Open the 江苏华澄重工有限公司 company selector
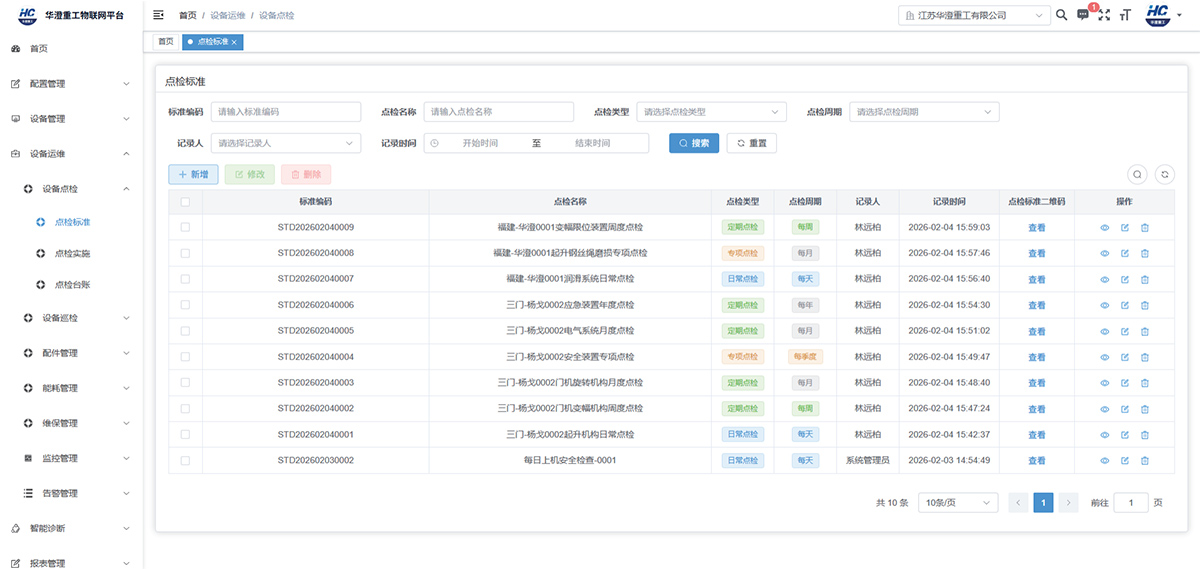The image size is (1200, 570). pos(974,15)
